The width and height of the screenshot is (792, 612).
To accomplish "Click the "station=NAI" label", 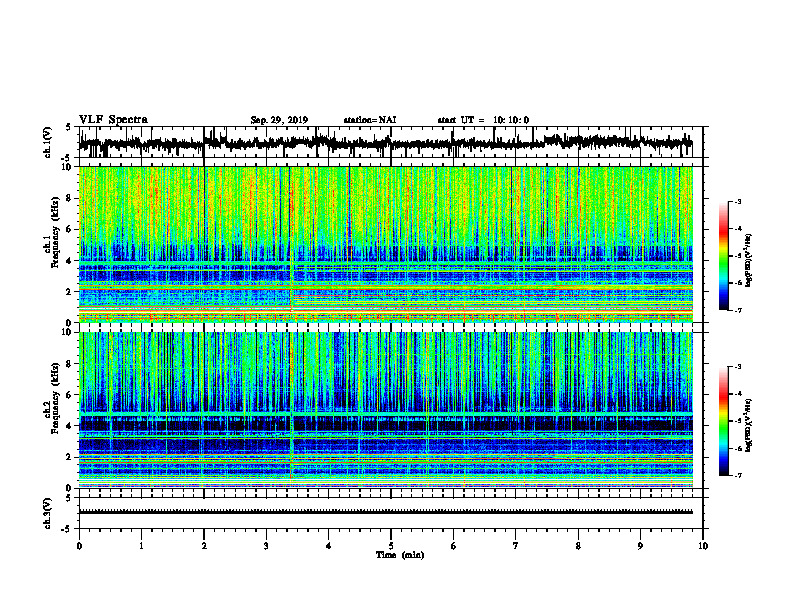I will (x=370, y=120).
